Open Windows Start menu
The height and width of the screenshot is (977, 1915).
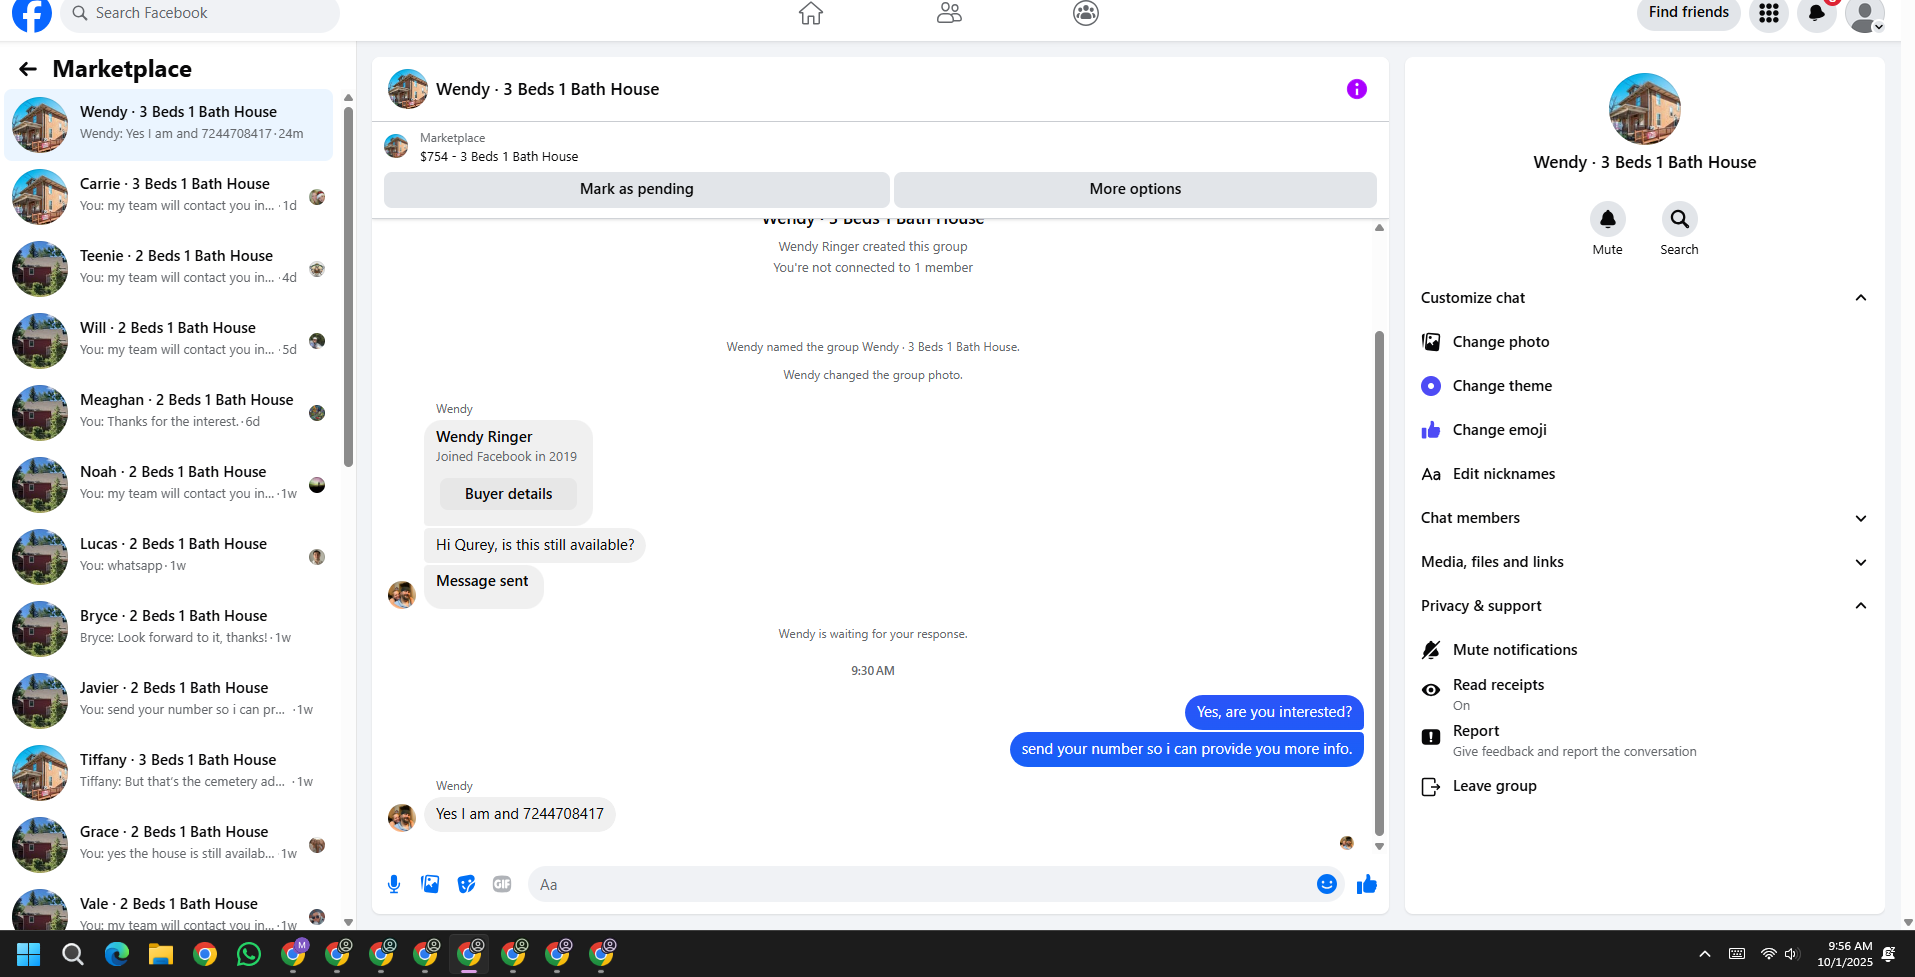point(29,954)
